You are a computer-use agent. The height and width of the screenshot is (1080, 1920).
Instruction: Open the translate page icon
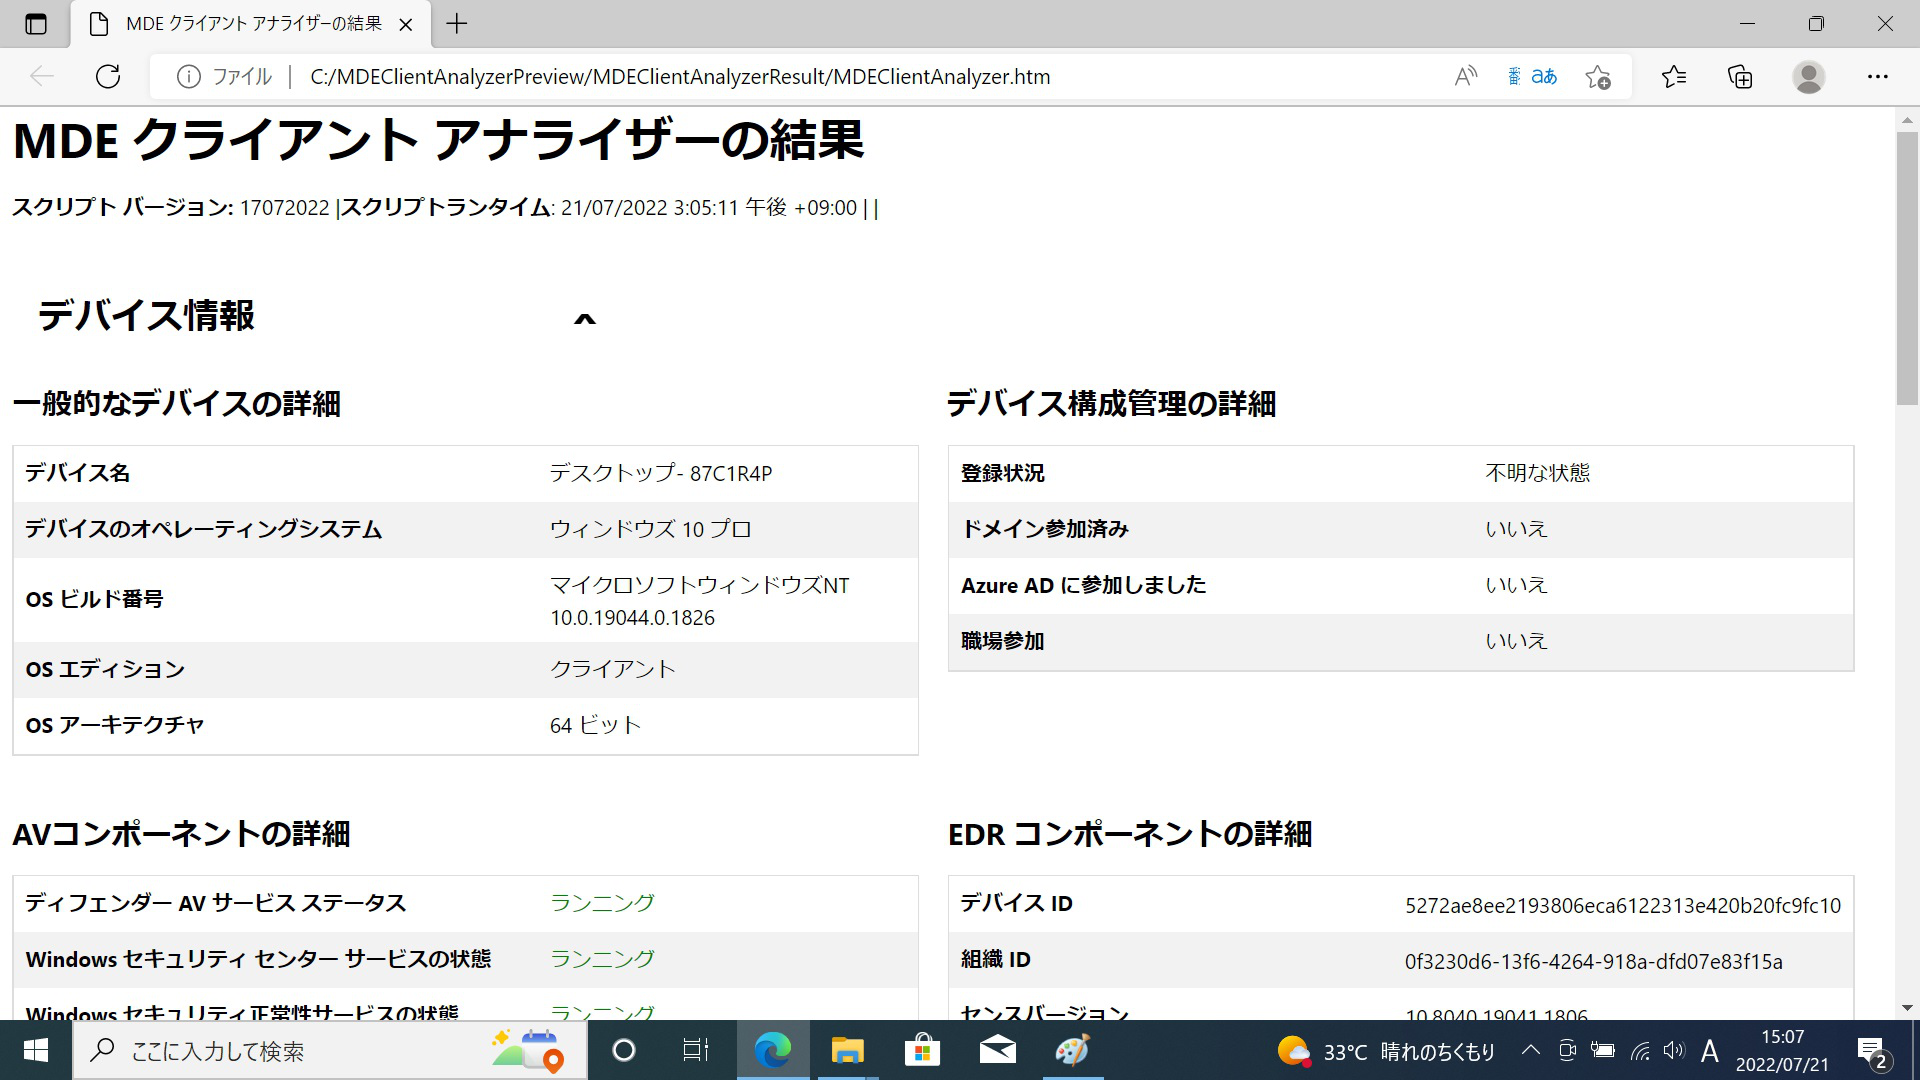1532,77
